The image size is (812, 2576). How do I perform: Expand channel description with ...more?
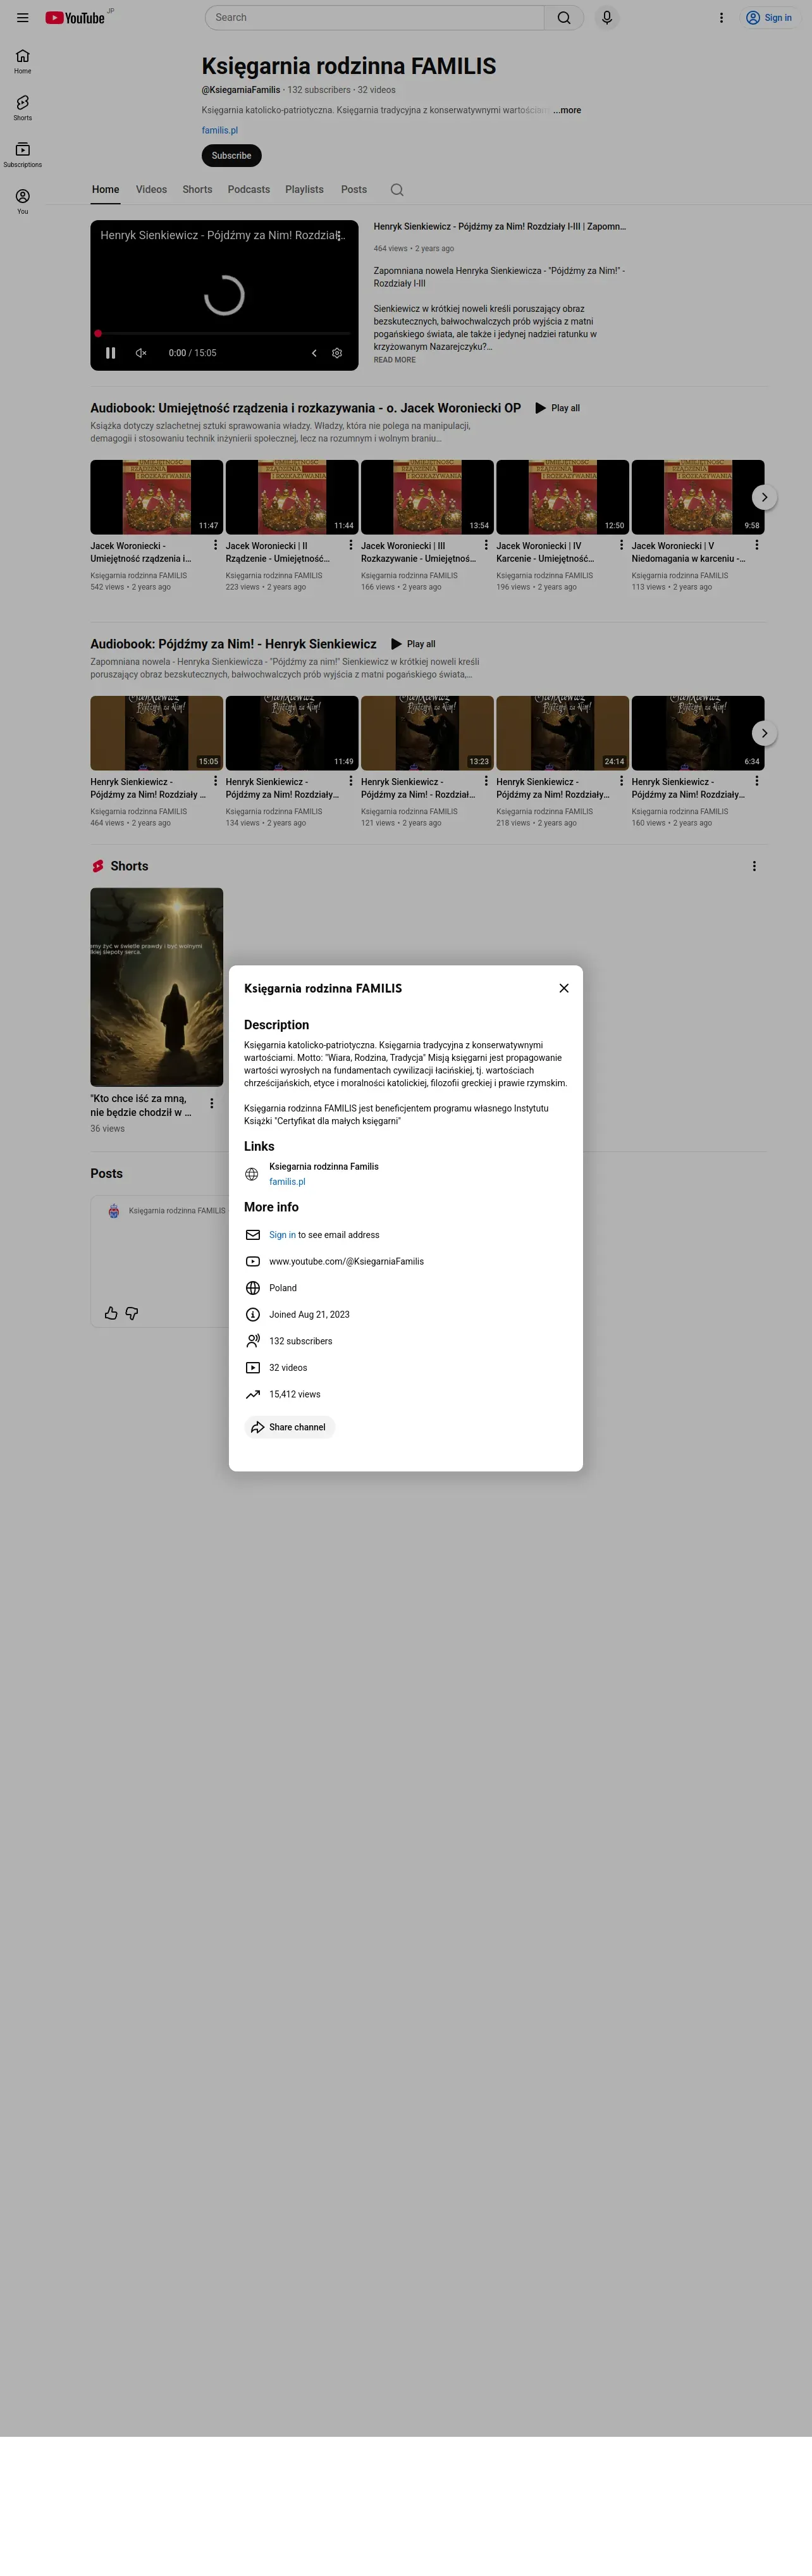click(567, 110)
